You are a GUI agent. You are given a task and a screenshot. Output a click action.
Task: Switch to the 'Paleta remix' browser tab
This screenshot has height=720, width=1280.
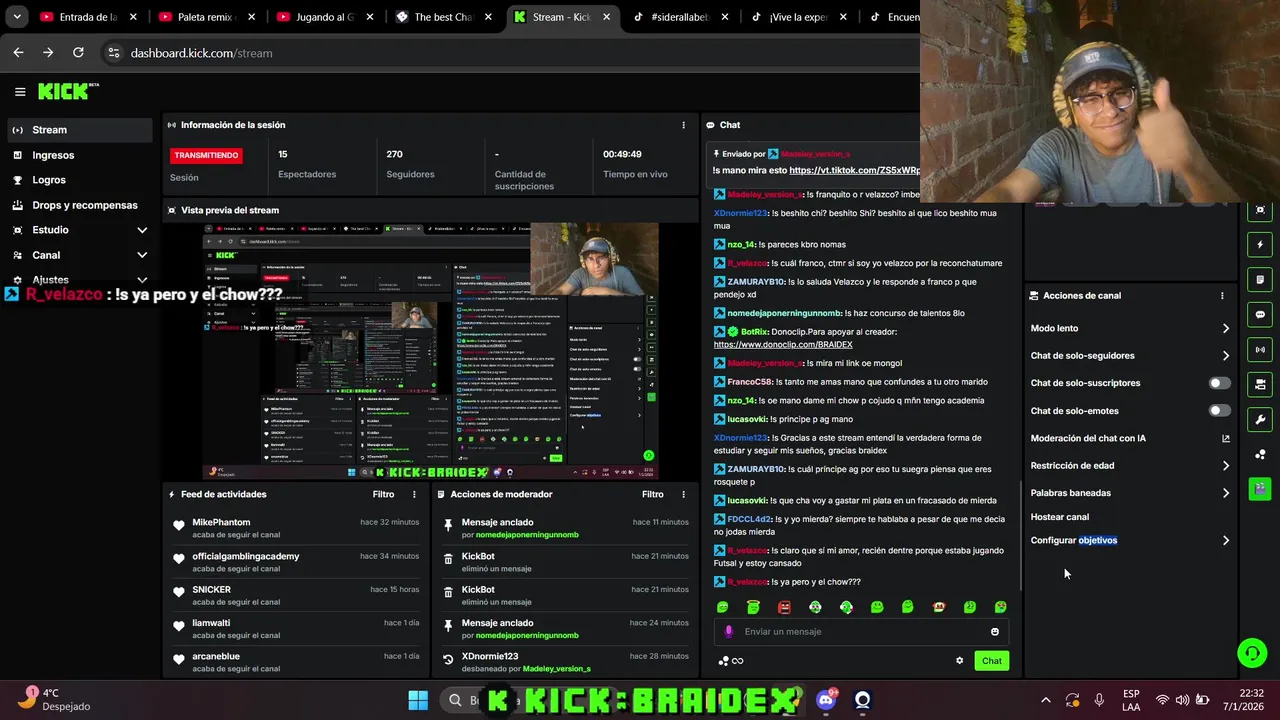click(205, 17)
